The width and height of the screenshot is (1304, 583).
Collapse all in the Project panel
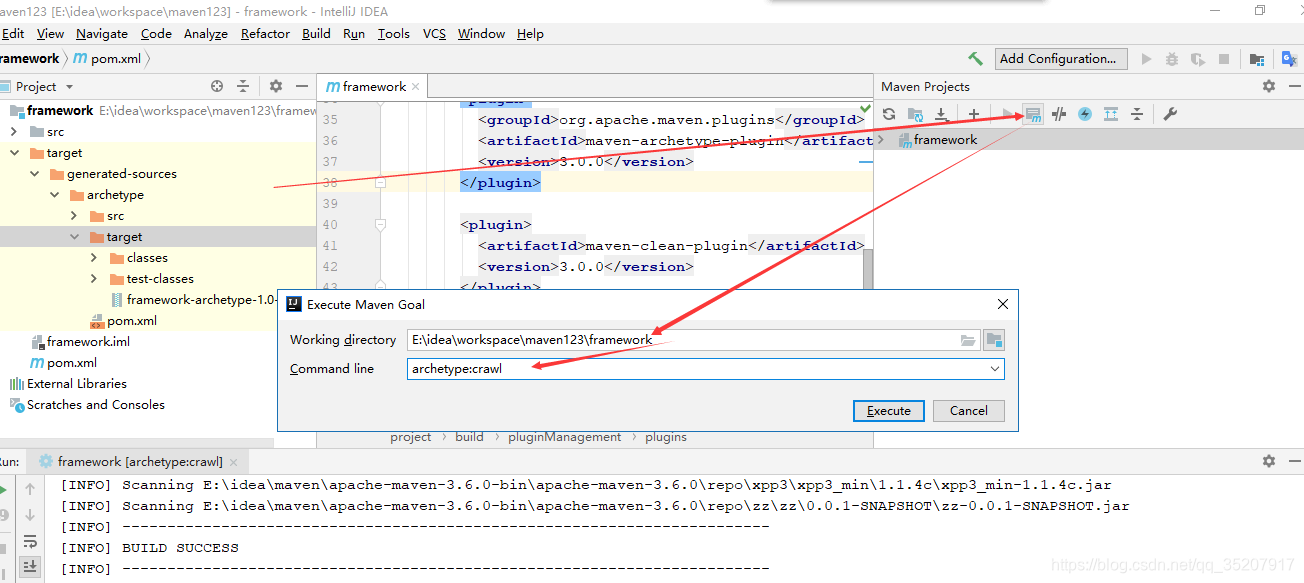[x=243, y=86]
